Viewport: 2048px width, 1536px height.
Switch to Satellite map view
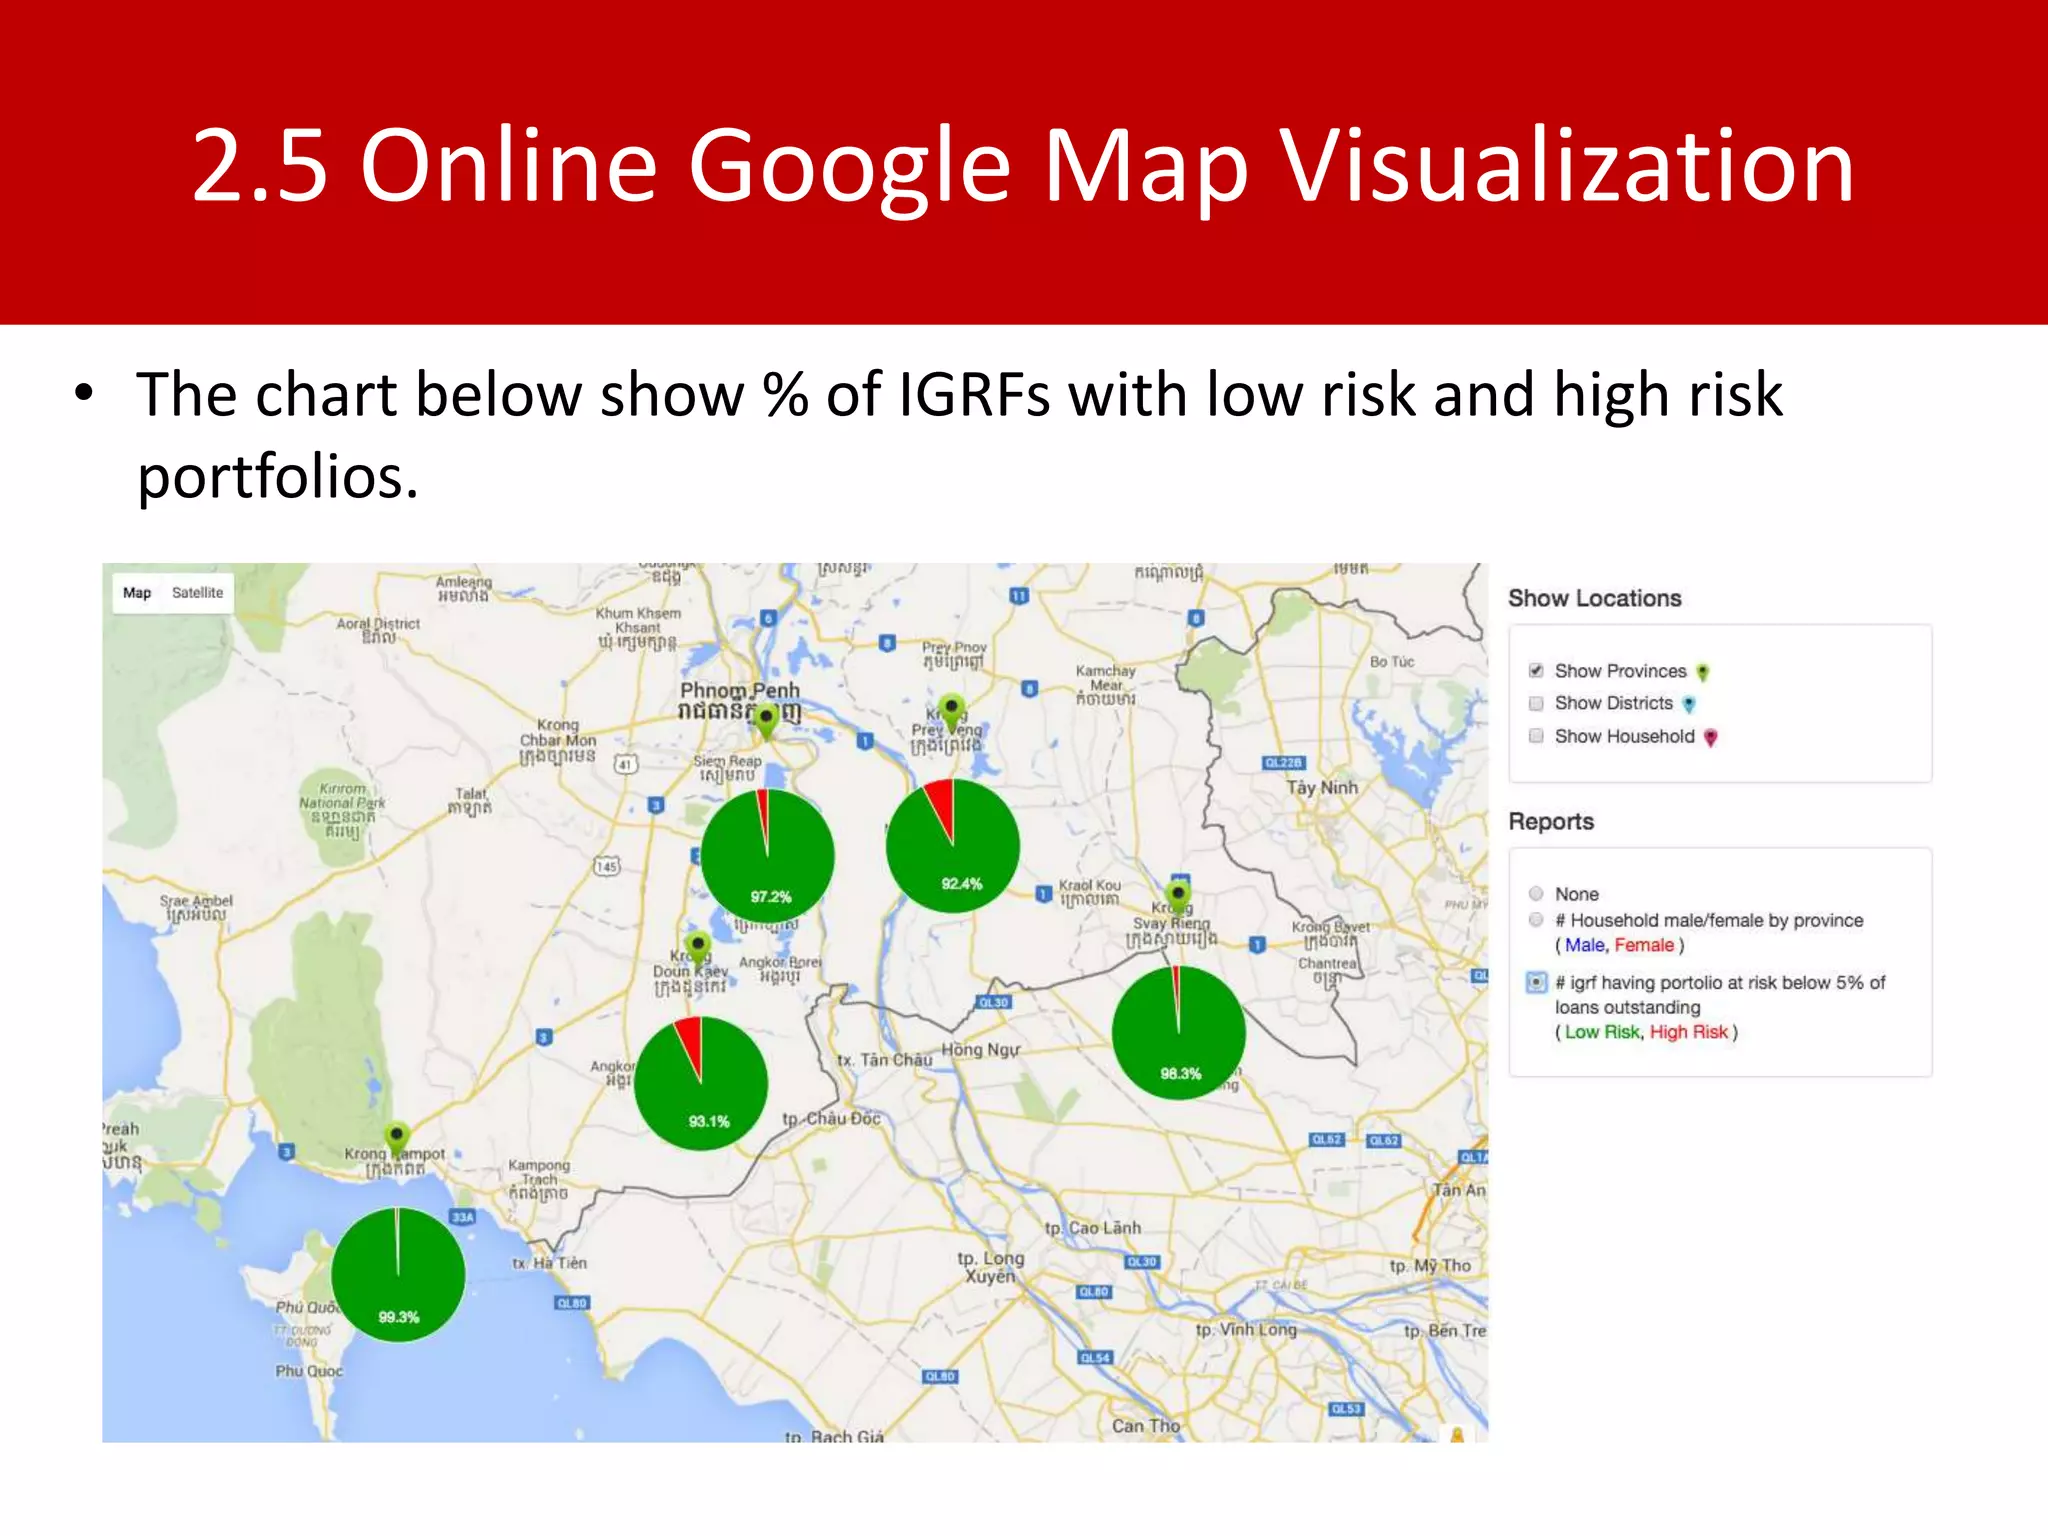(197, 593)
